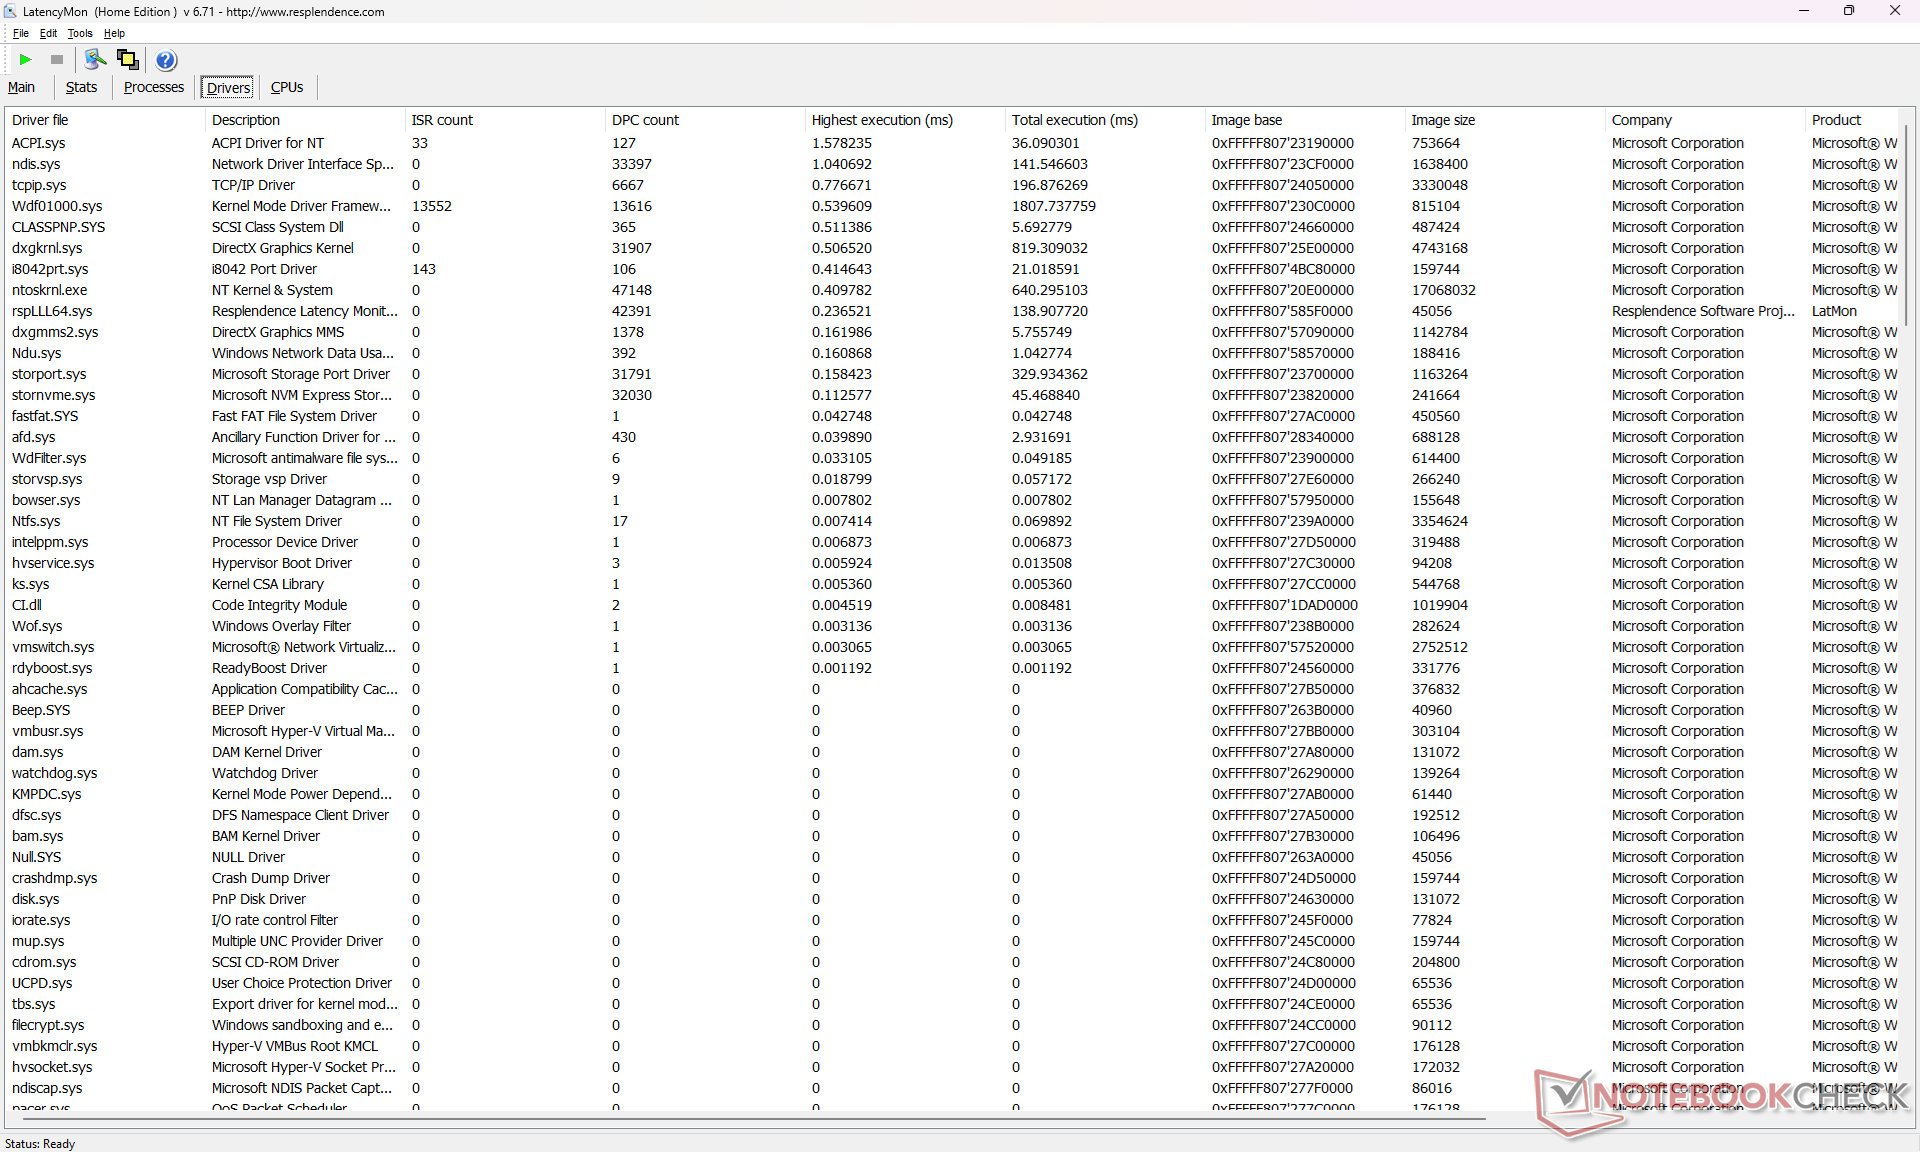Switch to the Processes tab

153,87
